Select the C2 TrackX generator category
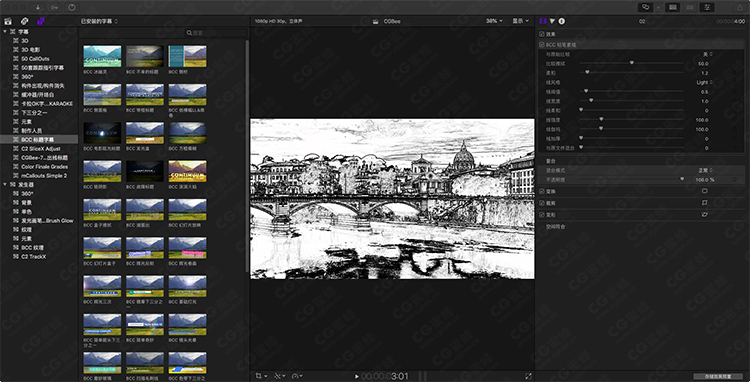 click(33, 256)
